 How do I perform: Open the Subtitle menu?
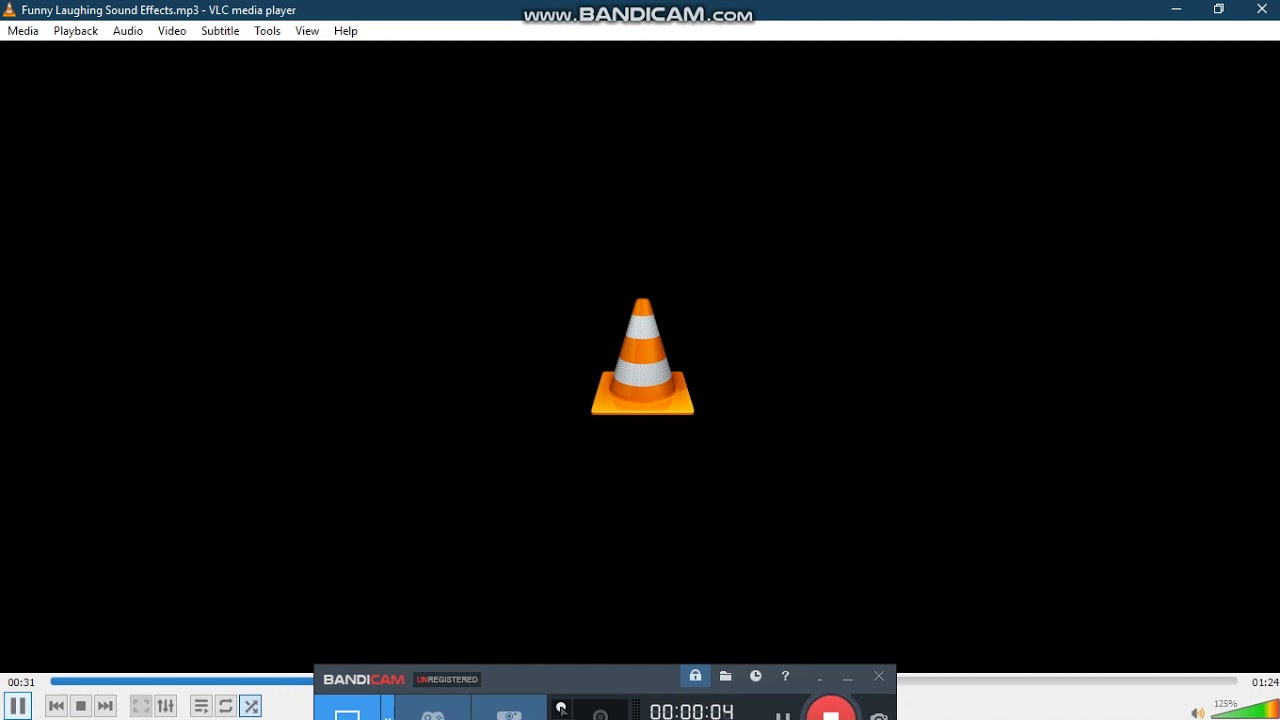pyautogui.click(x=220, y=31)
